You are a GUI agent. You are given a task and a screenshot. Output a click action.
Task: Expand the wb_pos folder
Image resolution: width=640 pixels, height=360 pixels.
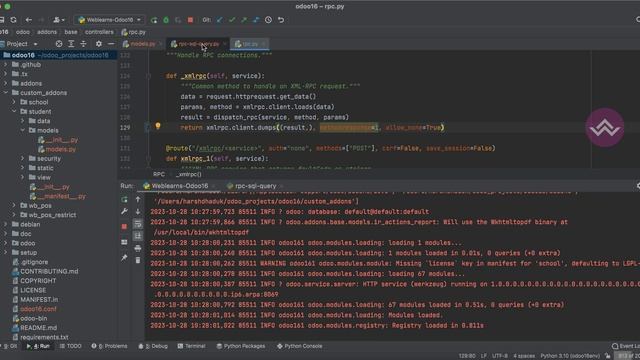point(14,205)
